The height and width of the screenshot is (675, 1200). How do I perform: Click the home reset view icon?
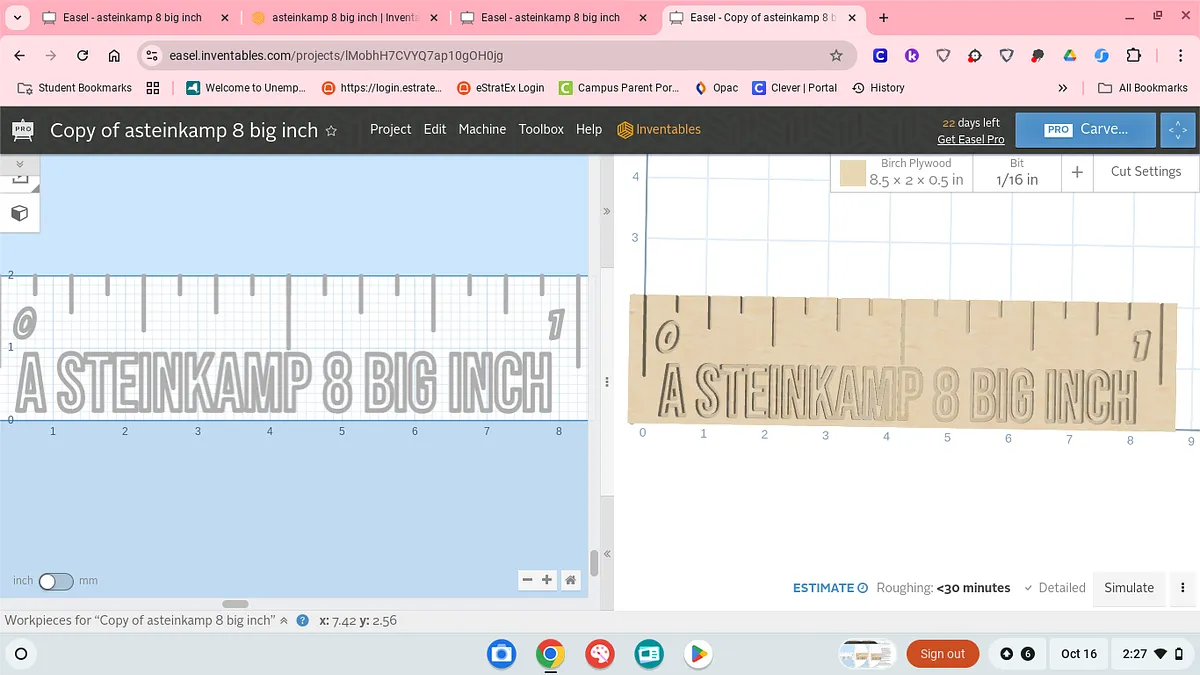pos(570,580)
